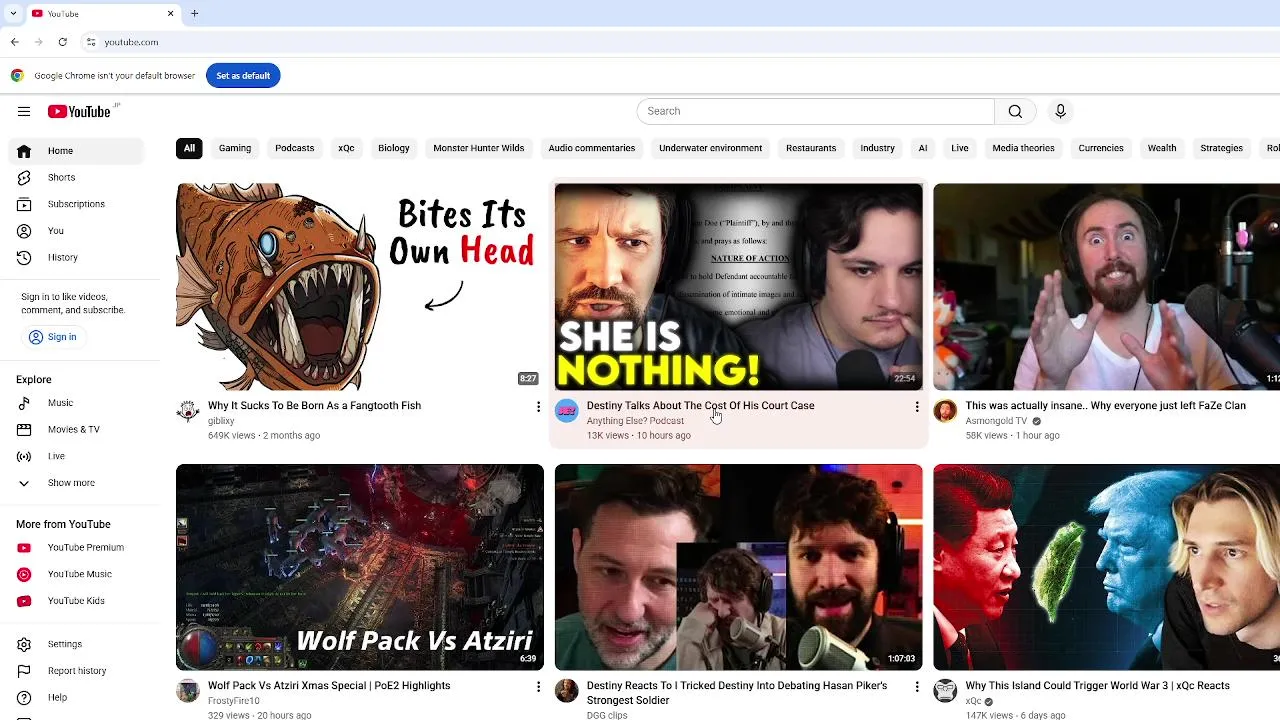
Task: Select the Media theories chip
Action: click(1023, 148)
